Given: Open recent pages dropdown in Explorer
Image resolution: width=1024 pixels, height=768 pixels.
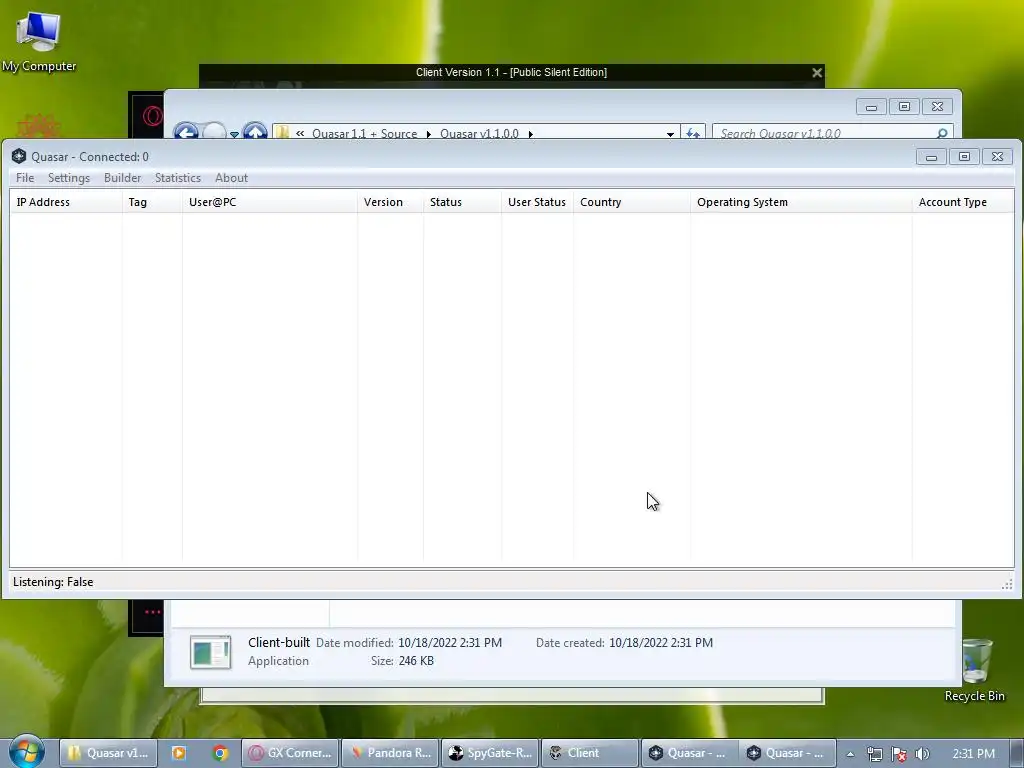Looking at the screenshot, I should point(234,135).
